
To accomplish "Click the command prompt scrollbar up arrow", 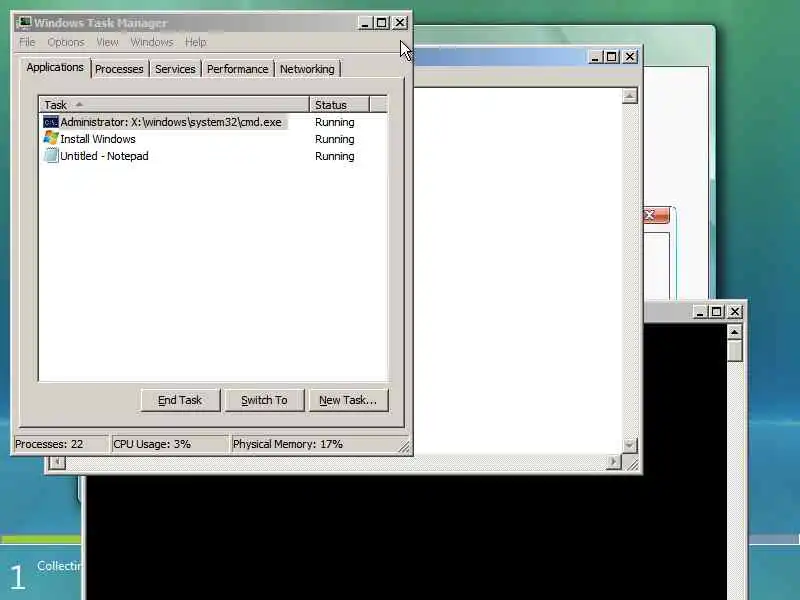I will [734, 333].
